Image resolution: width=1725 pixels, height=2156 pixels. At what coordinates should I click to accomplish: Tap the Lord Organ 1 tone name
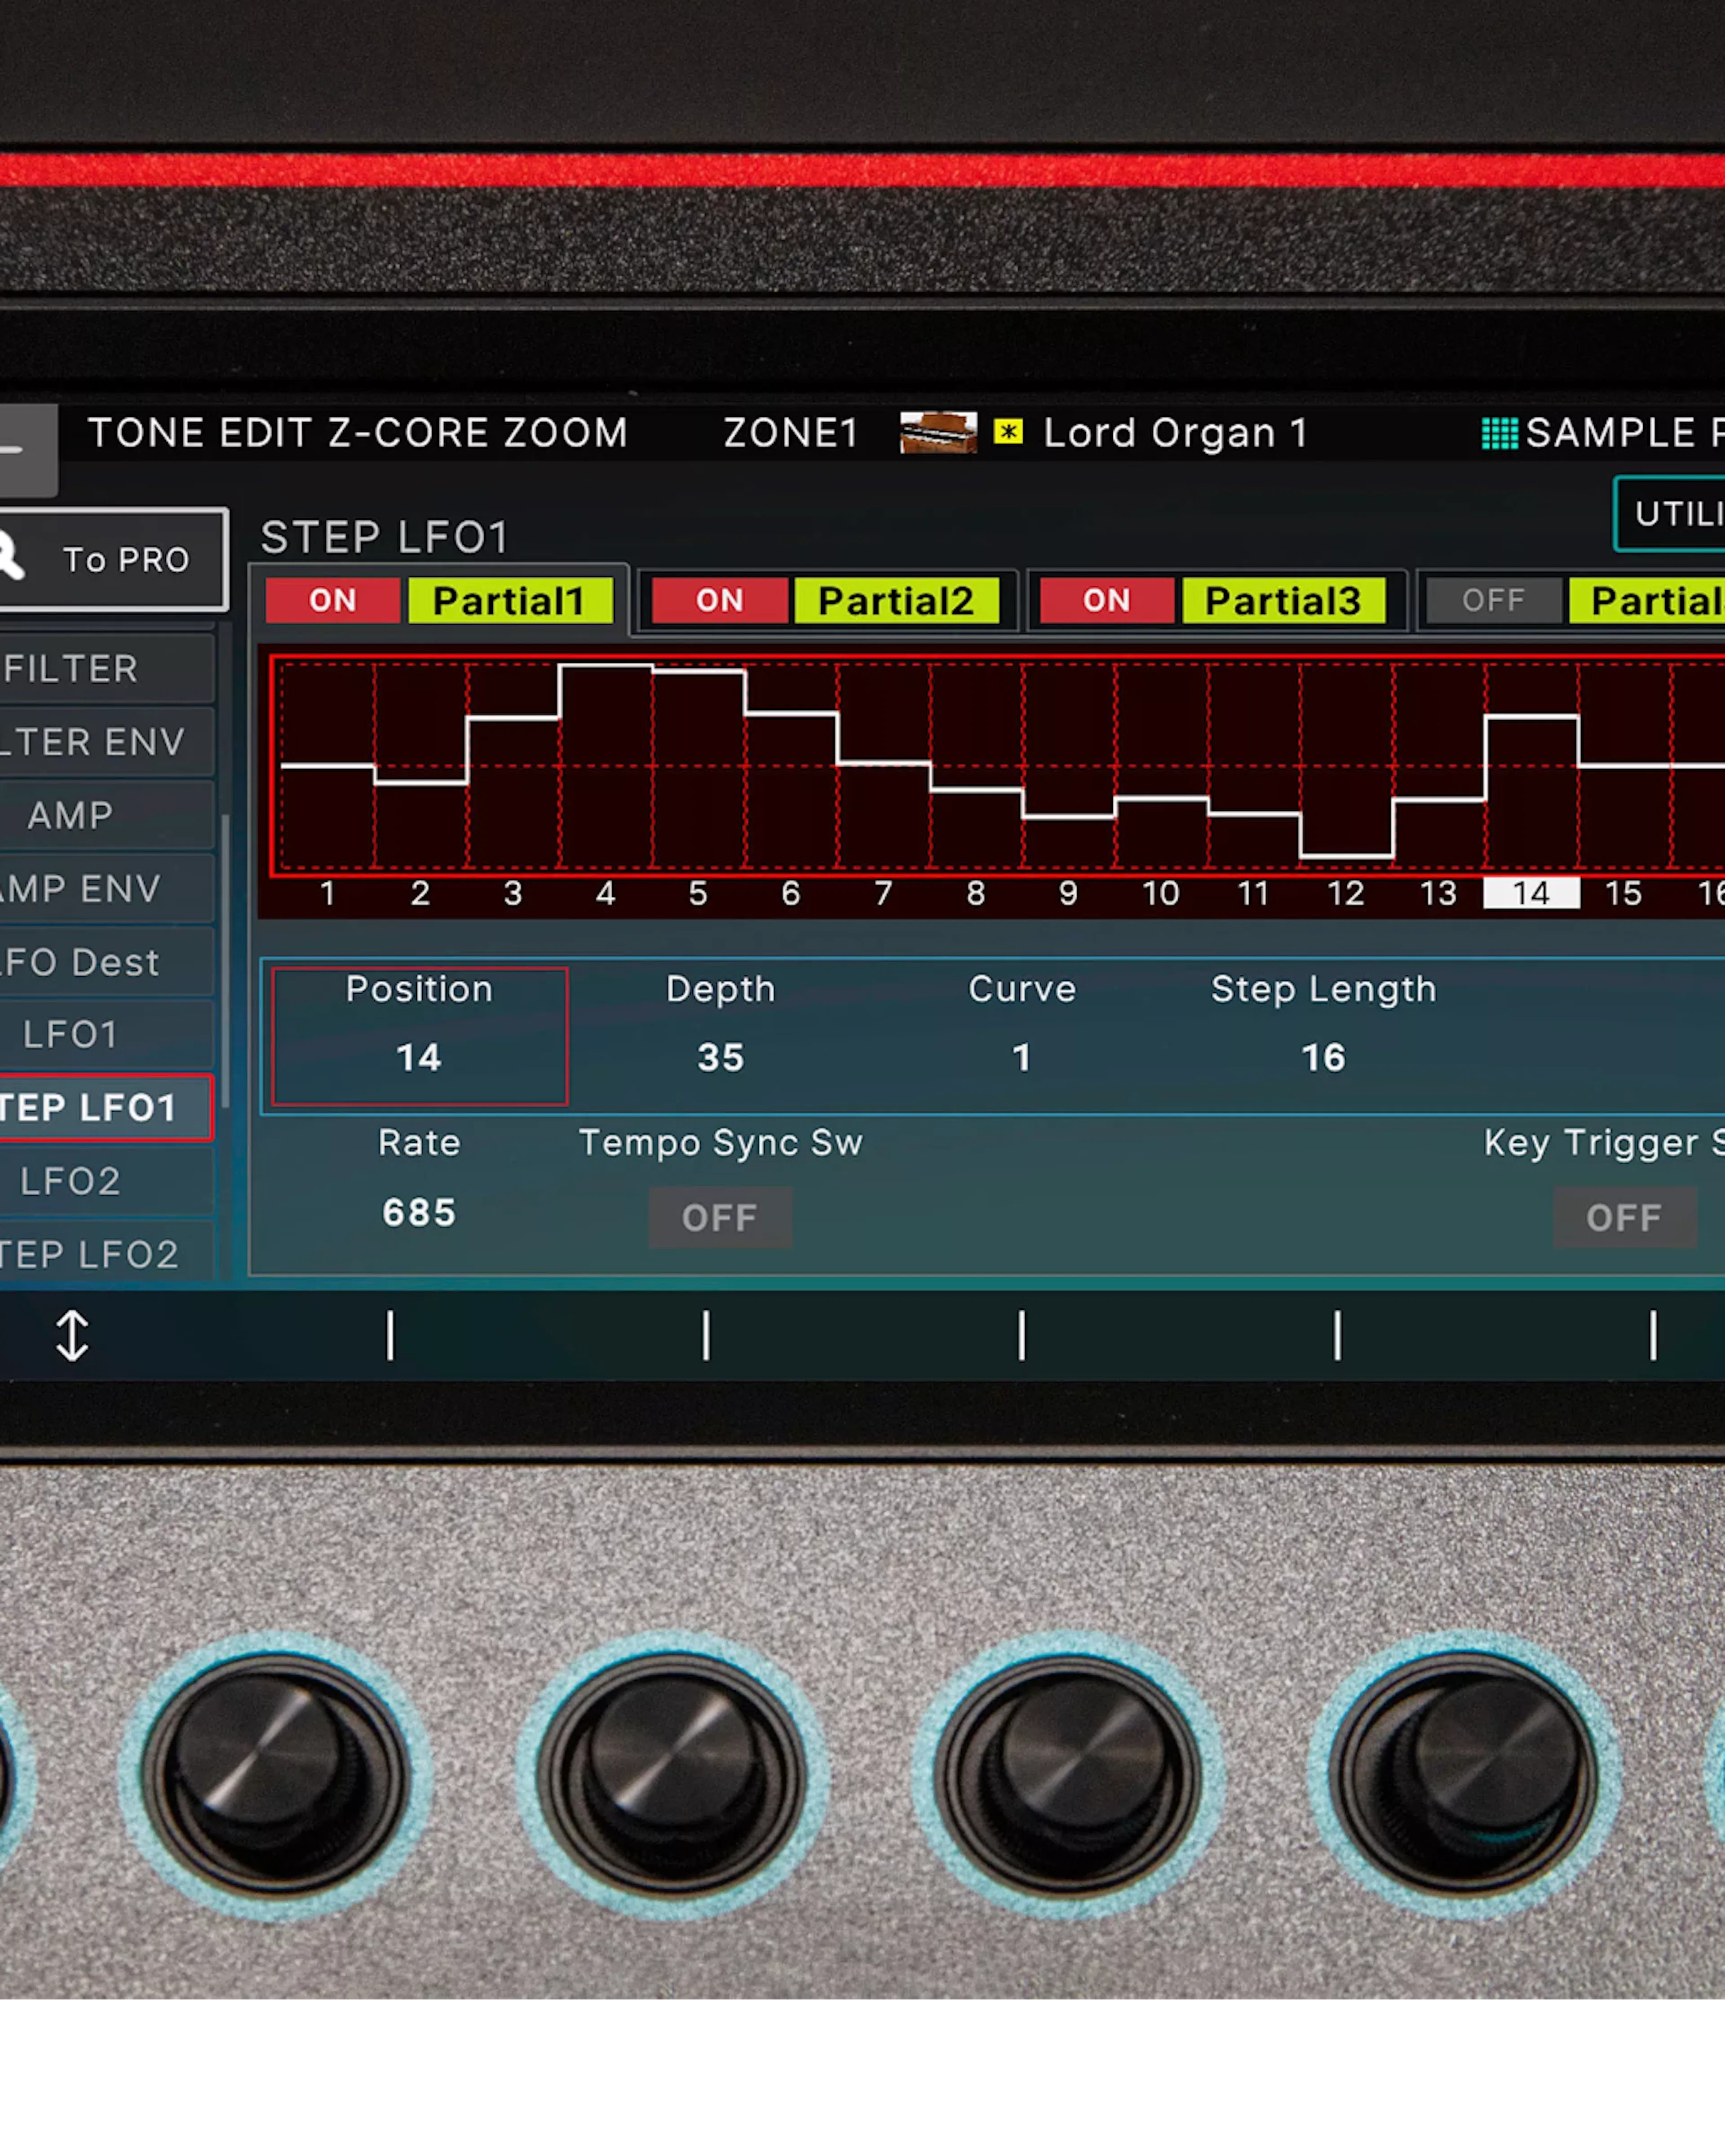(x=1176, y=433)
